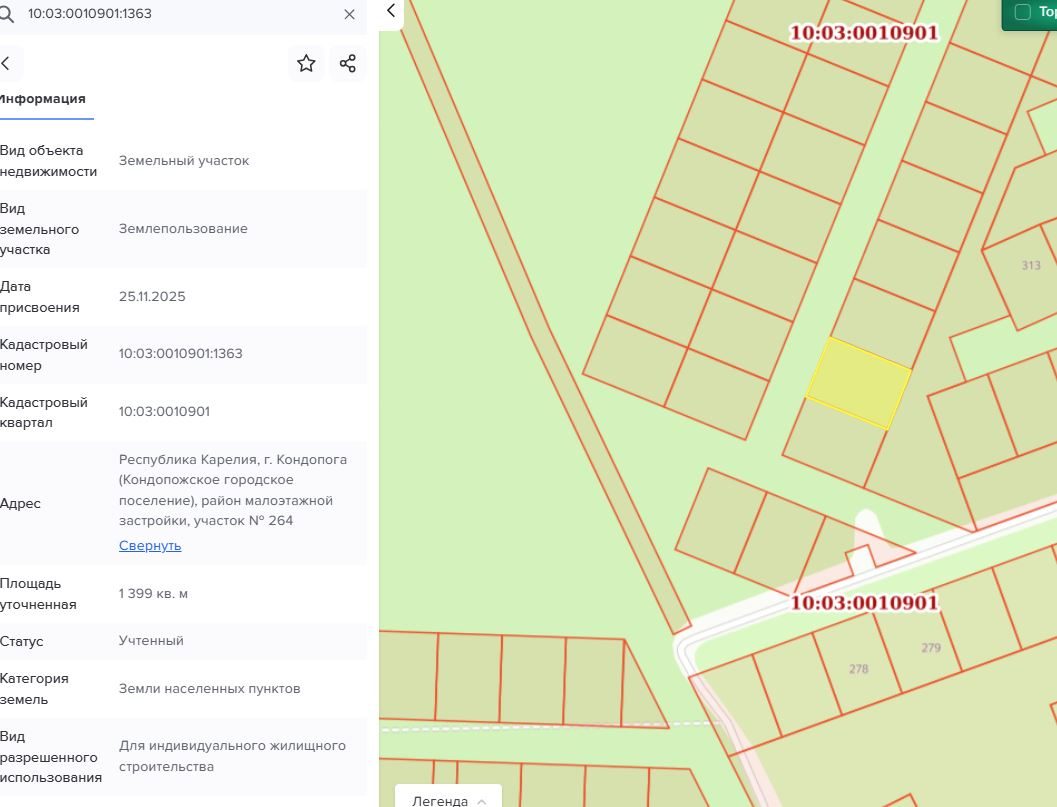The width and height of the screenshot is (1057, 807).
Task: Click the Кадастровый квартал value 10:03:0010901
Action: click(164, 412)
